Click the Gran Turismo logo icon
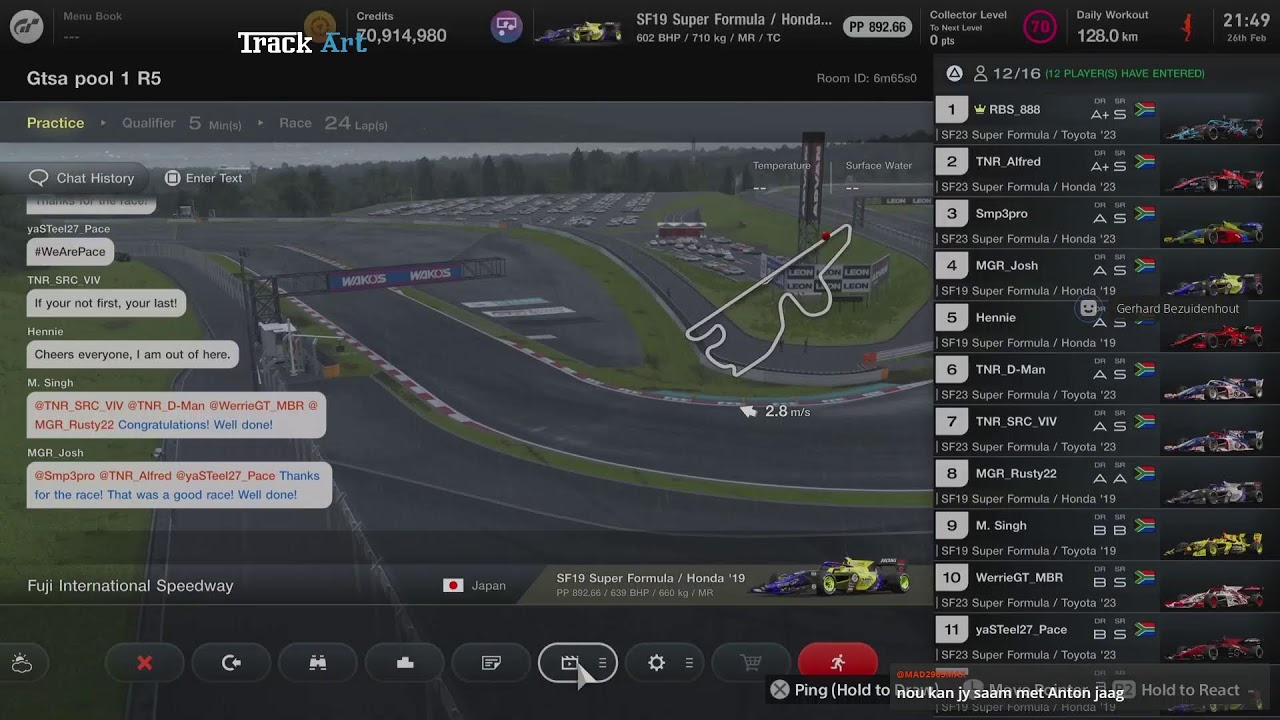The image size is (1280, 720). (27, 27)
